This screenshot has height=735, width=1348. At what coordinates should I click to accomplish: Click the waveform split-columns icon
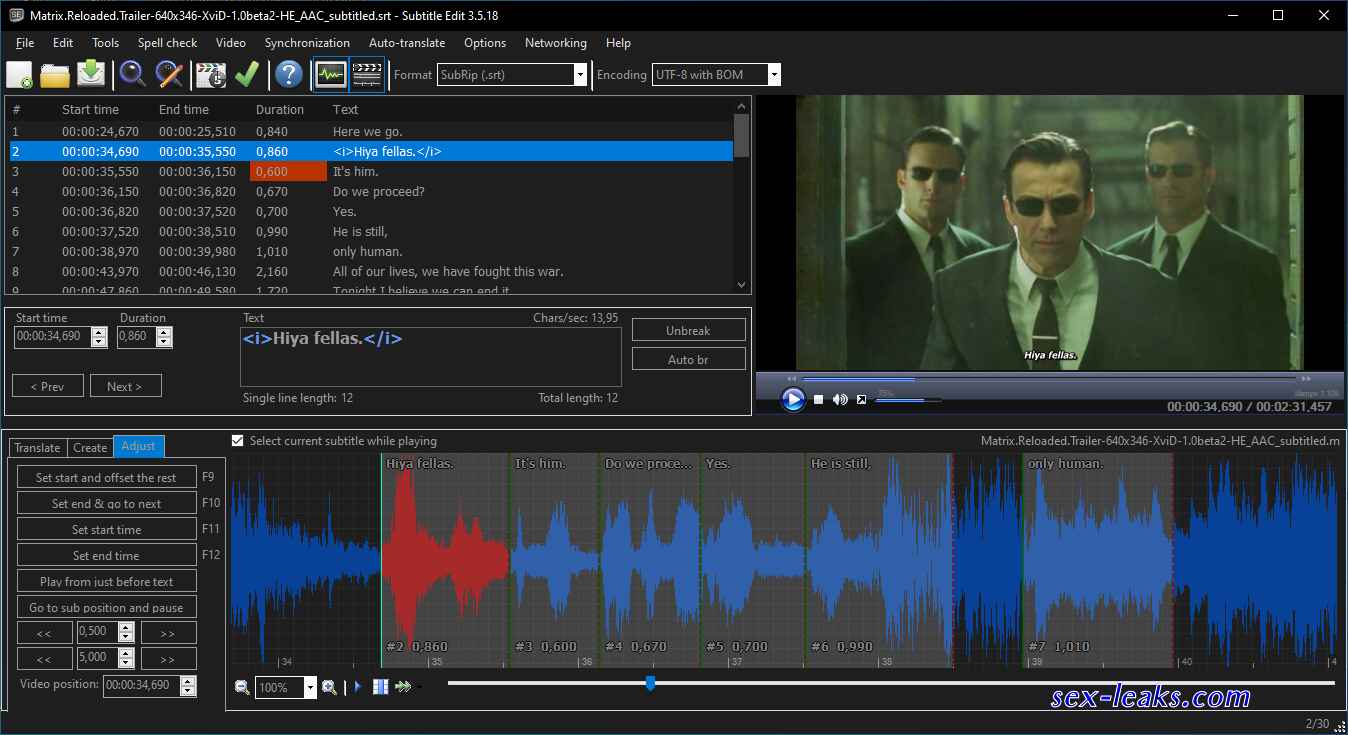pyautogui.click(x=380, y=687)
